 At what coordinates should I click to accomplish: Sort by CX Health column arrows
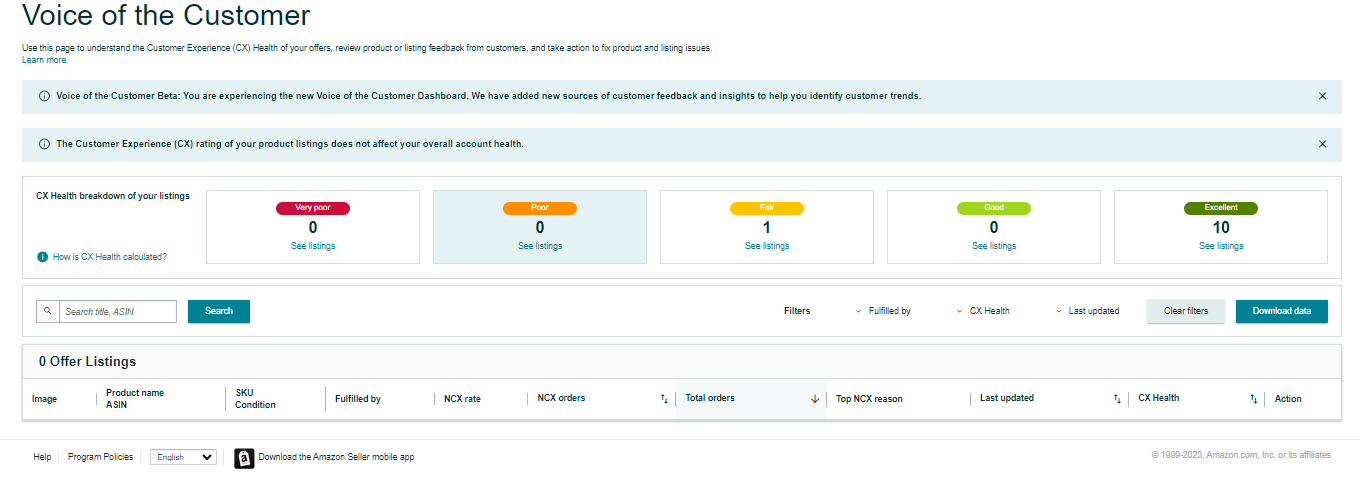[1253, 398]
